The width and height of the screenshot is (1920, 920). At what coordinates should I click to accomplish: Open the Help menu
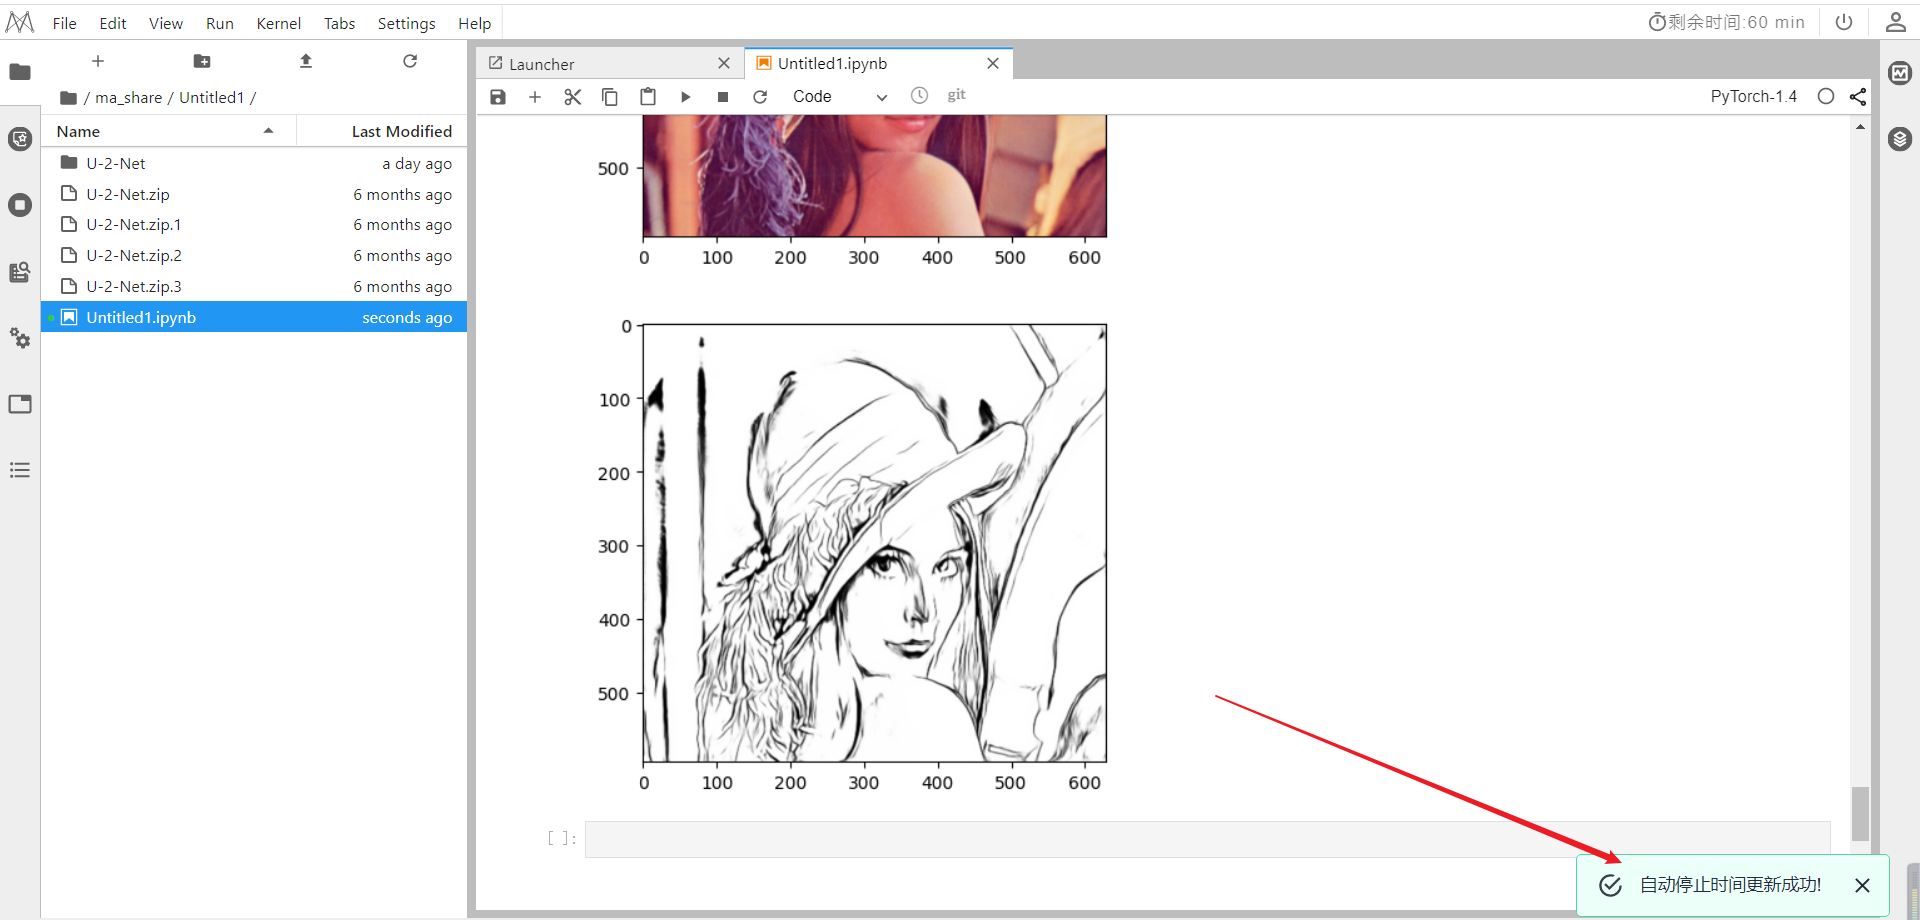[475, 23]
